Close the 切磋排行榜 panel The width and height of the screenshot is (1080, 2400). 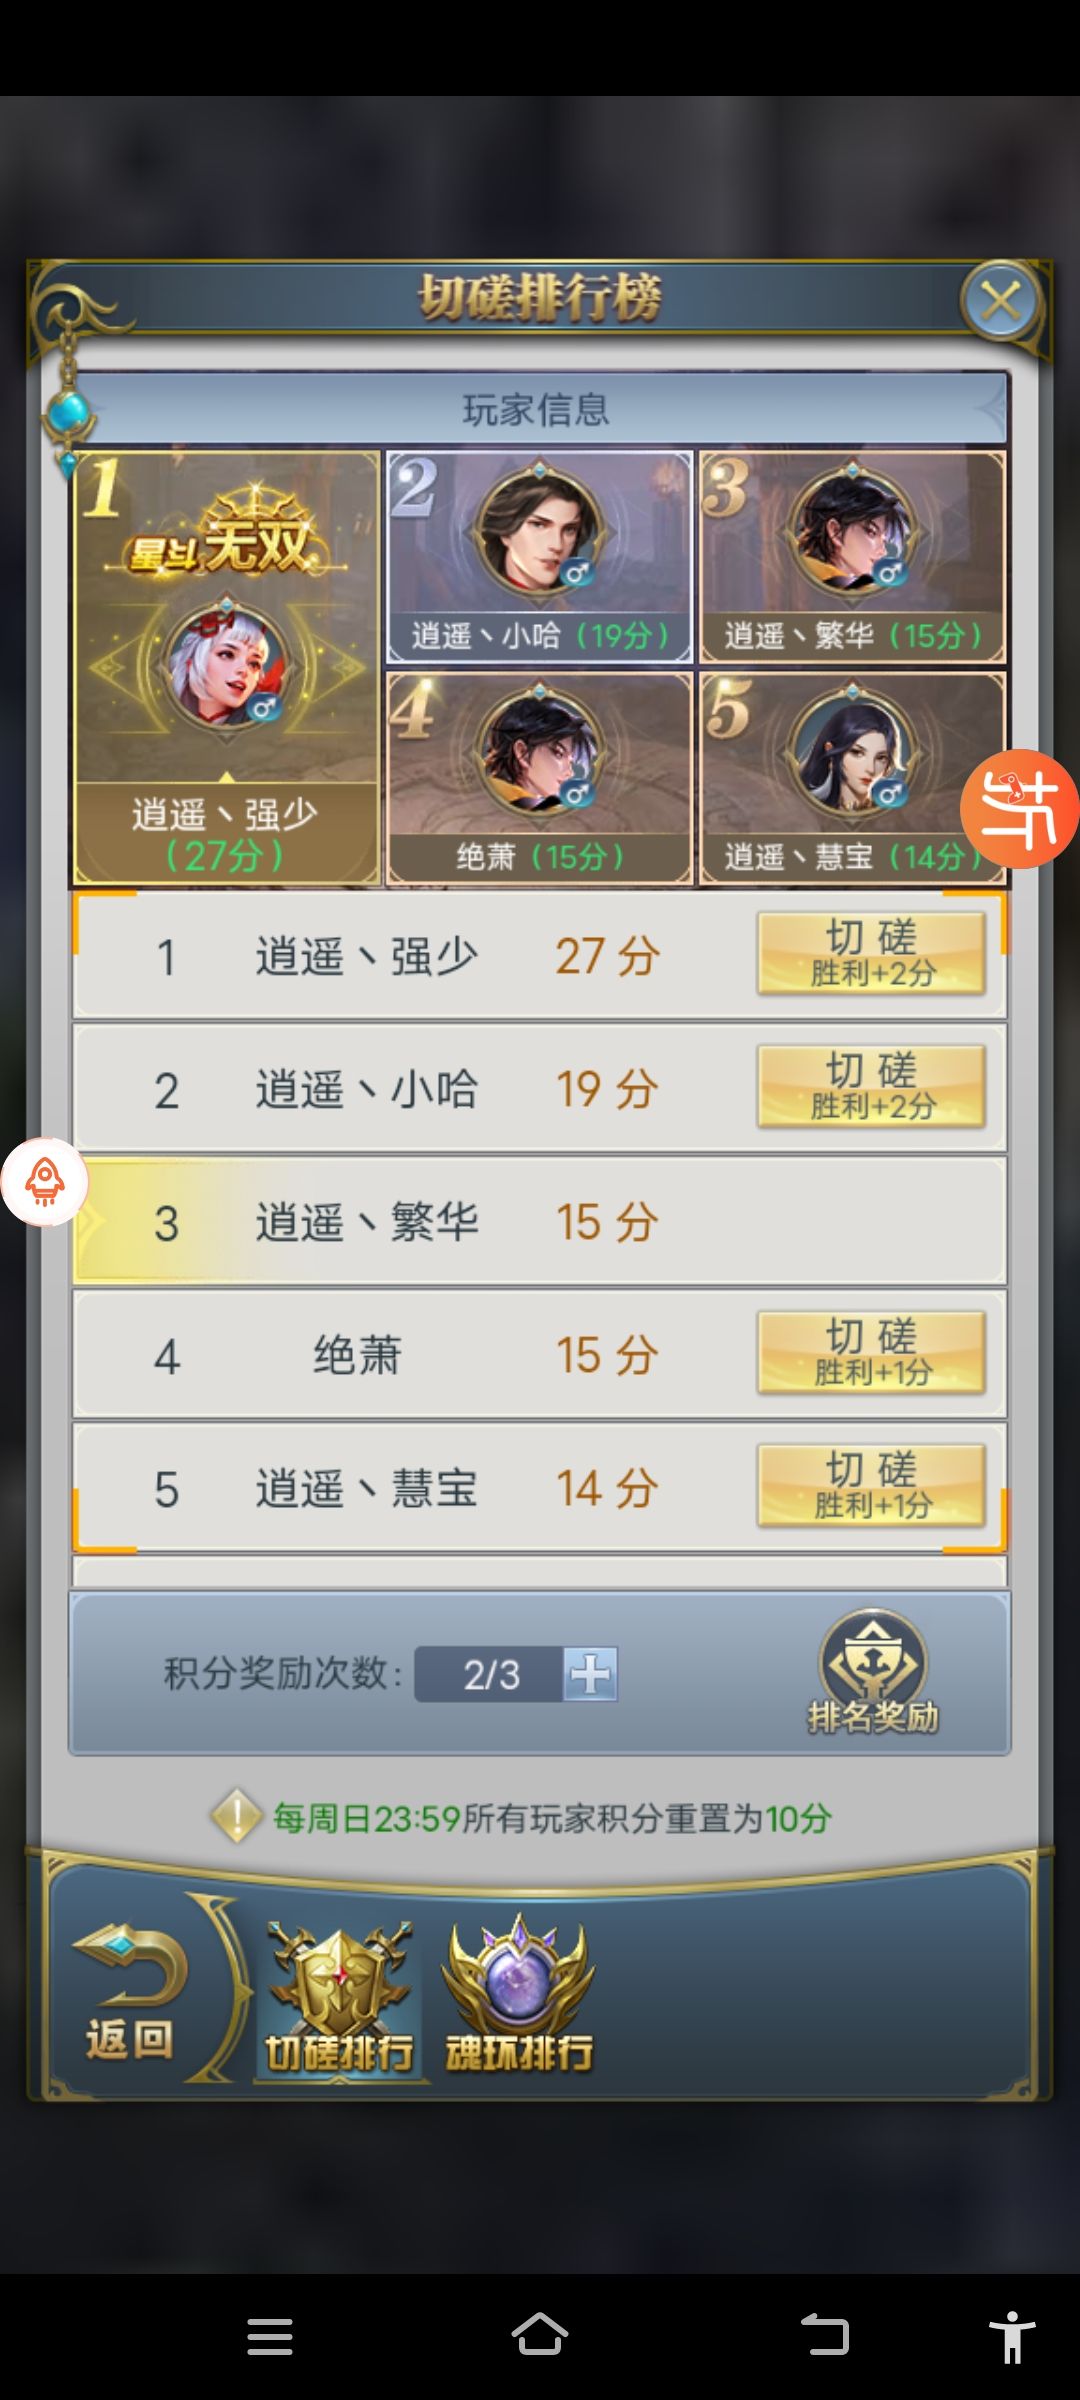click(x=1000, y=300)
